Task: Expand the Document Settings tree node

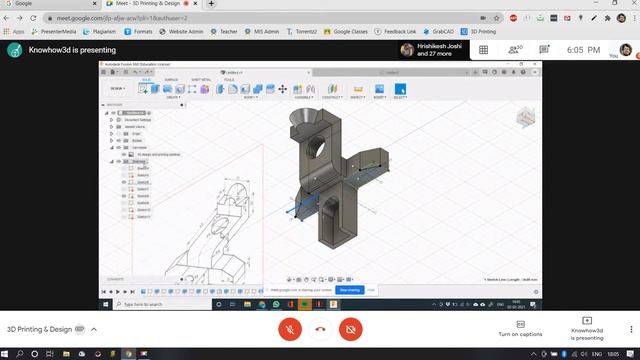Action: 111,120
